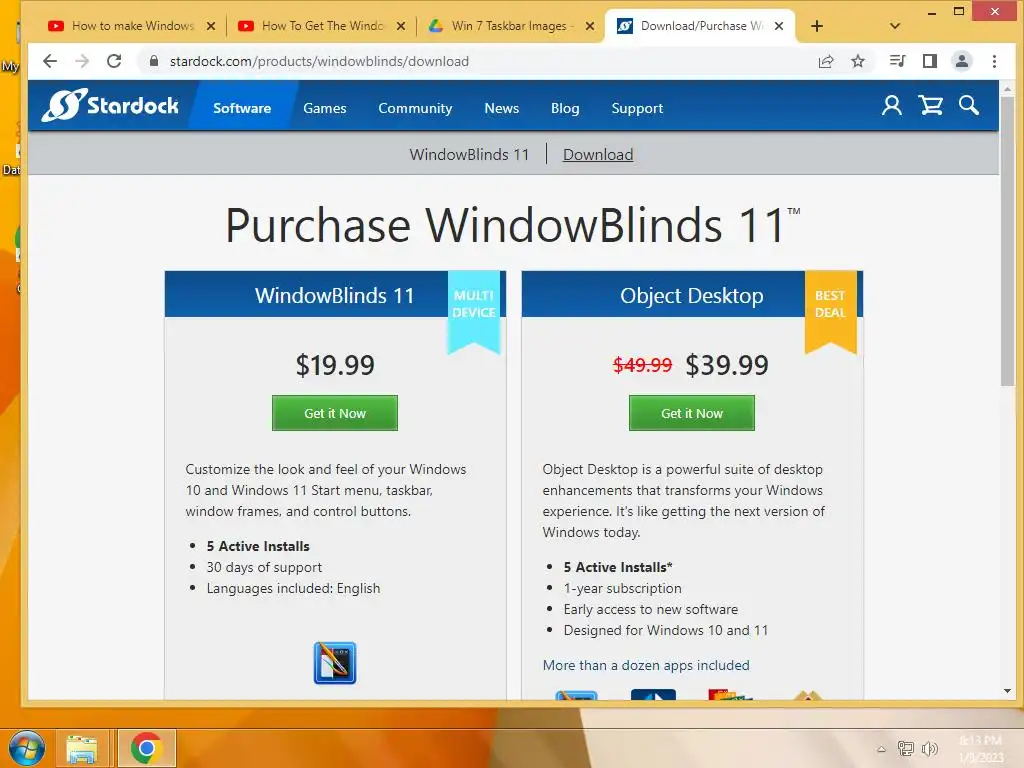Reload the page with the refresh icon
Viewport: 1024px width, 768px height.
pos(114,61)
